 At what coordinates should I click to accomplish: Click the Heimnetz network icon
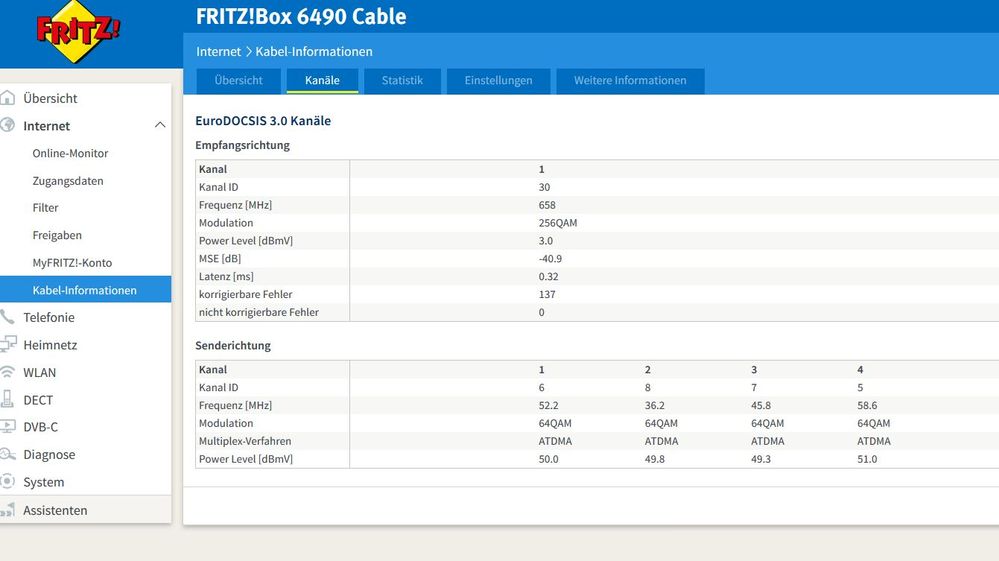click(8, 344)
